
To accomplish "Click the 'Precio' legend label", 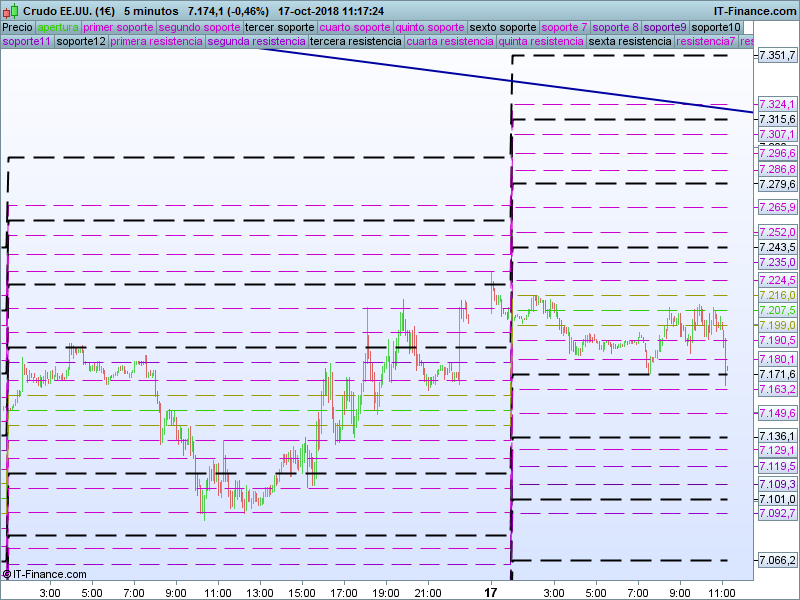I will pos(17,27).
